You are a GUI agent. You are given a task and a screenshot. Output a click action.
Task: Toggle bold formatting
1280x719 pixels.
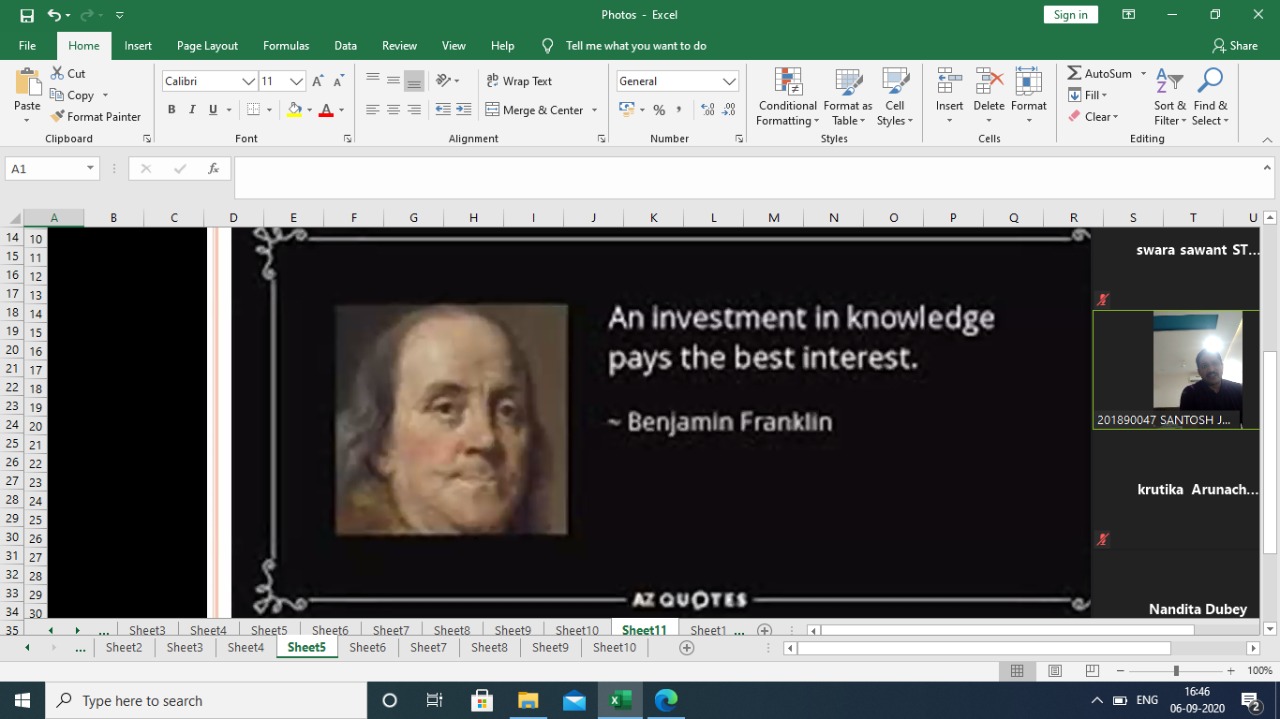pyautogui.click(x=171, y=110)
